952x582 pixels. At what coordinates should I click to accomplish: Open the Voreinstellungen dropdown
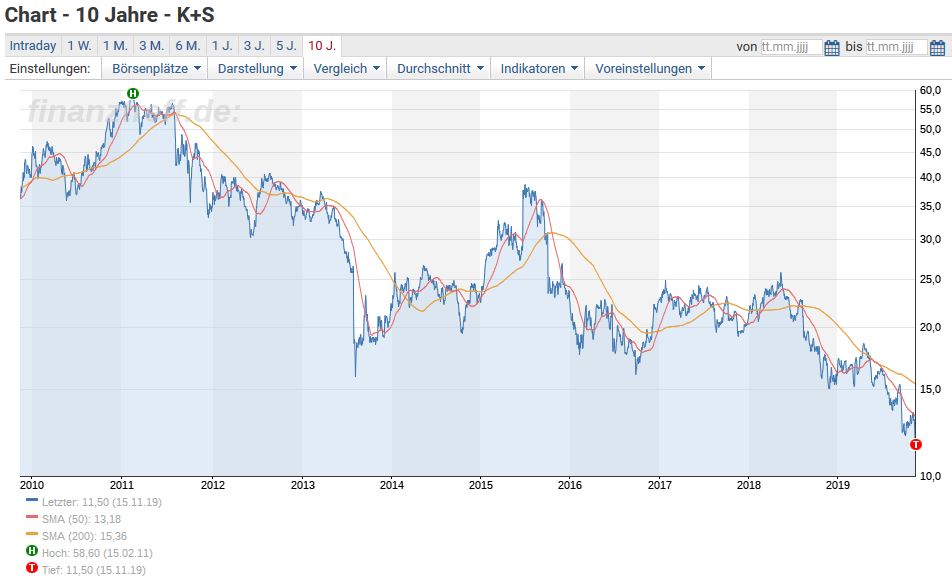(649, 69)
